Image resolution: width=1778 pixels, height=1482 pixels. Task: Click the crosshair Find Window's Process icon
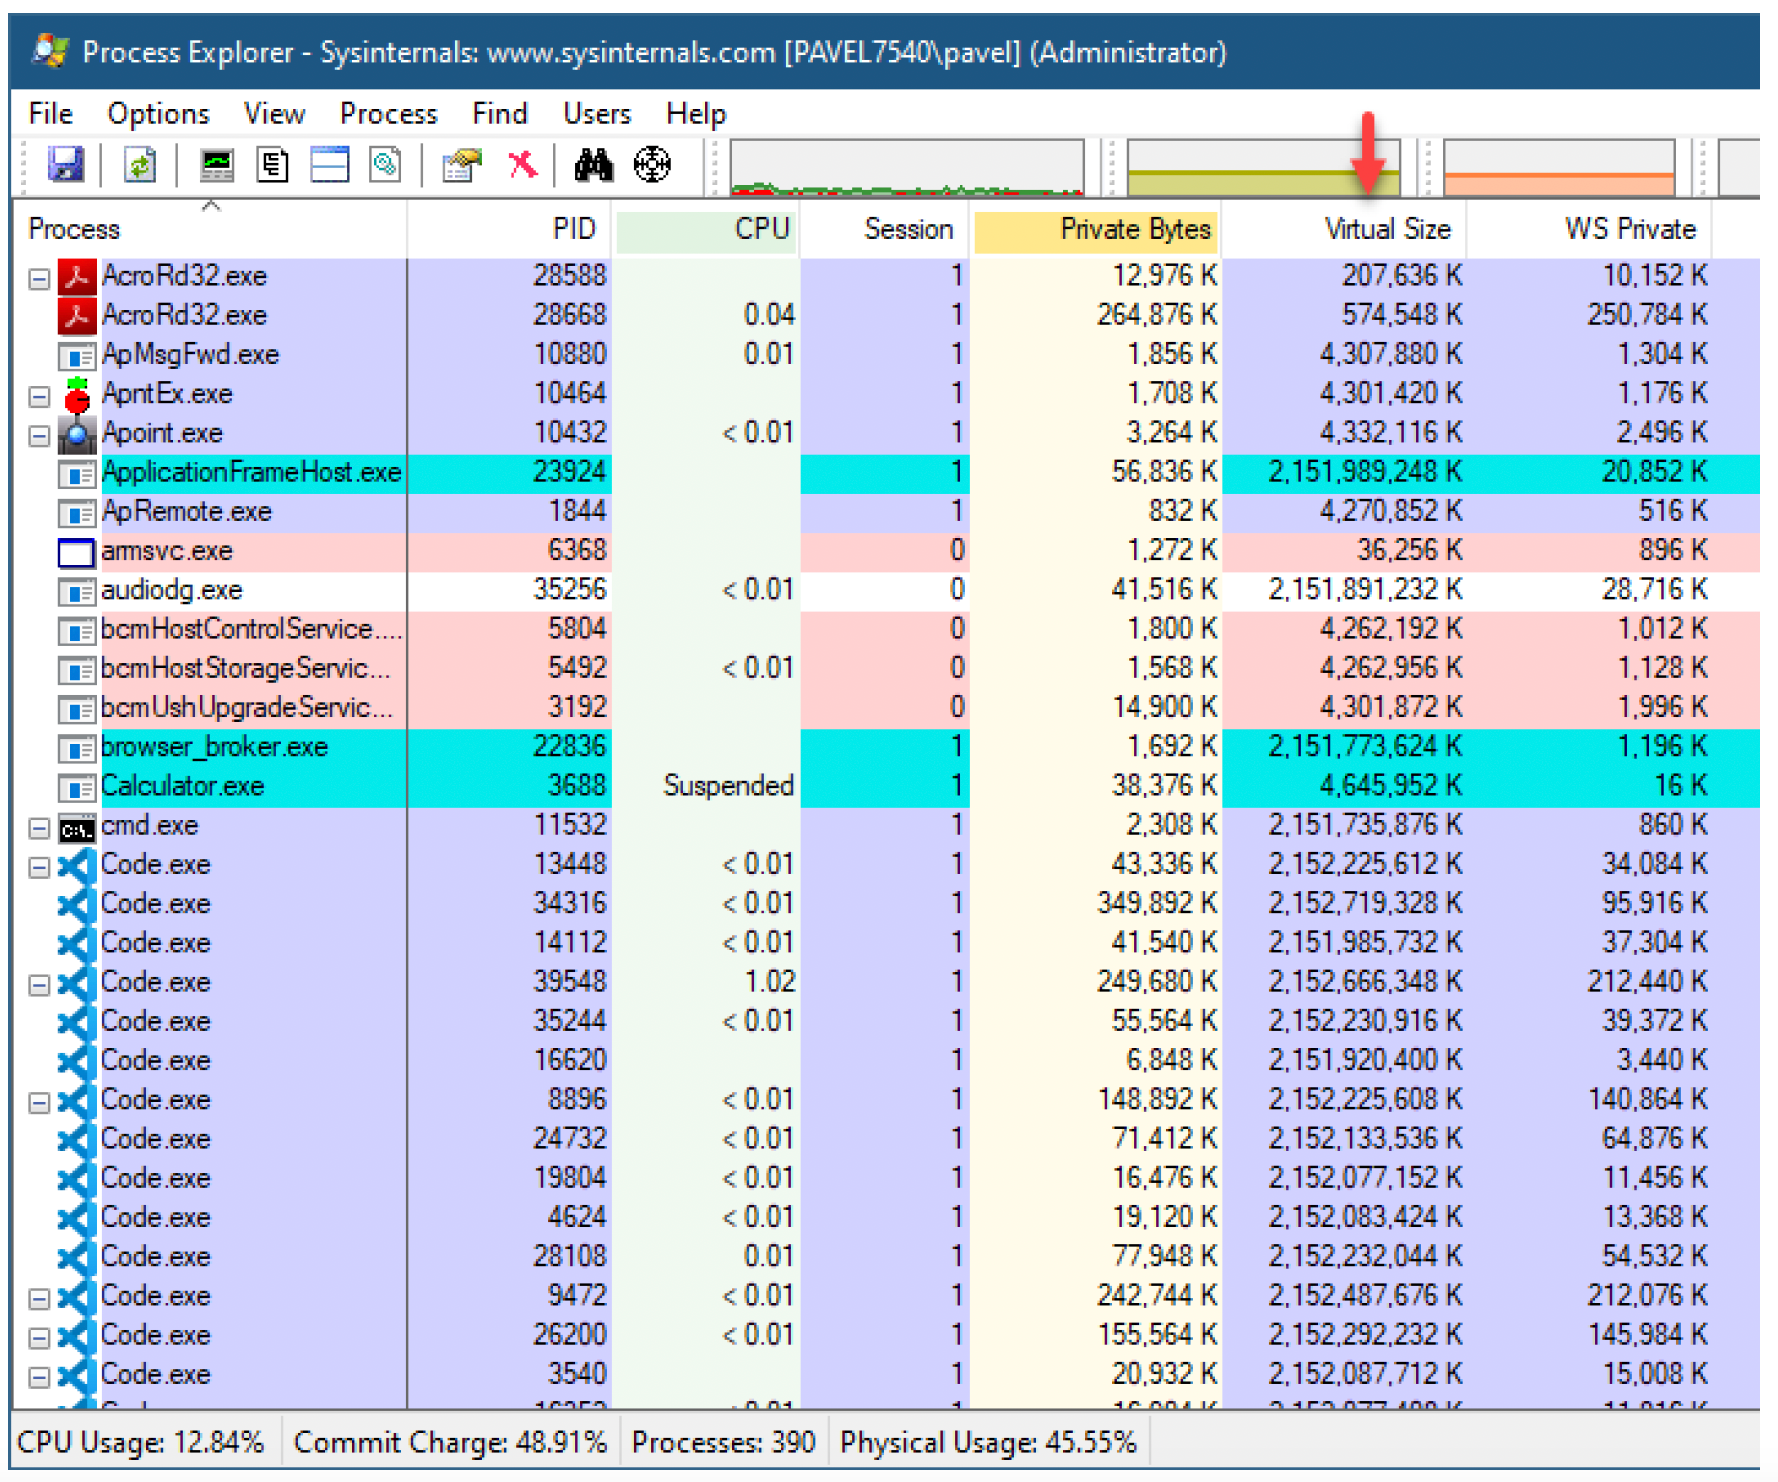click(652, 164)
